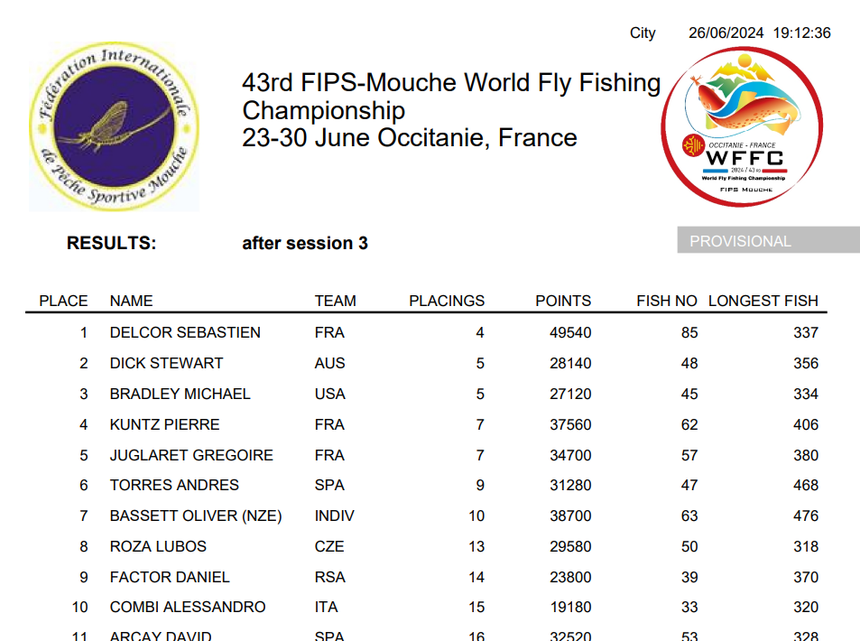Select the POINTS column header

pos(563,301)
